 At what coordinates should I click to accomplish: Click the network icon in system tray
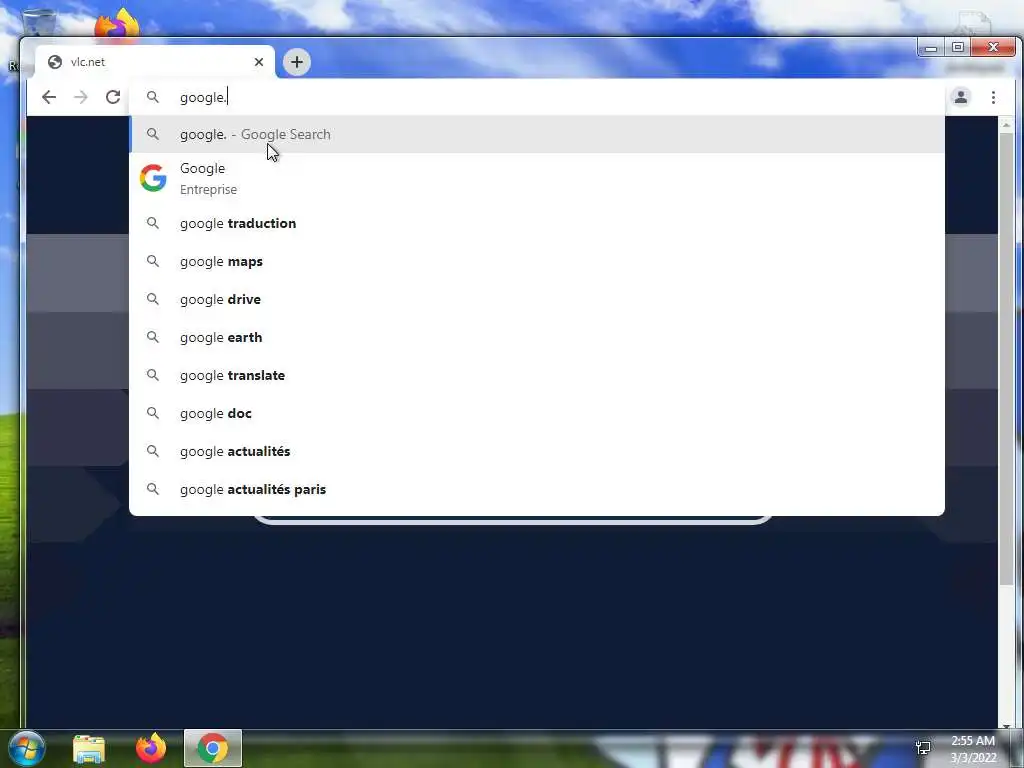pyautogui.click(x=923, y=748)
